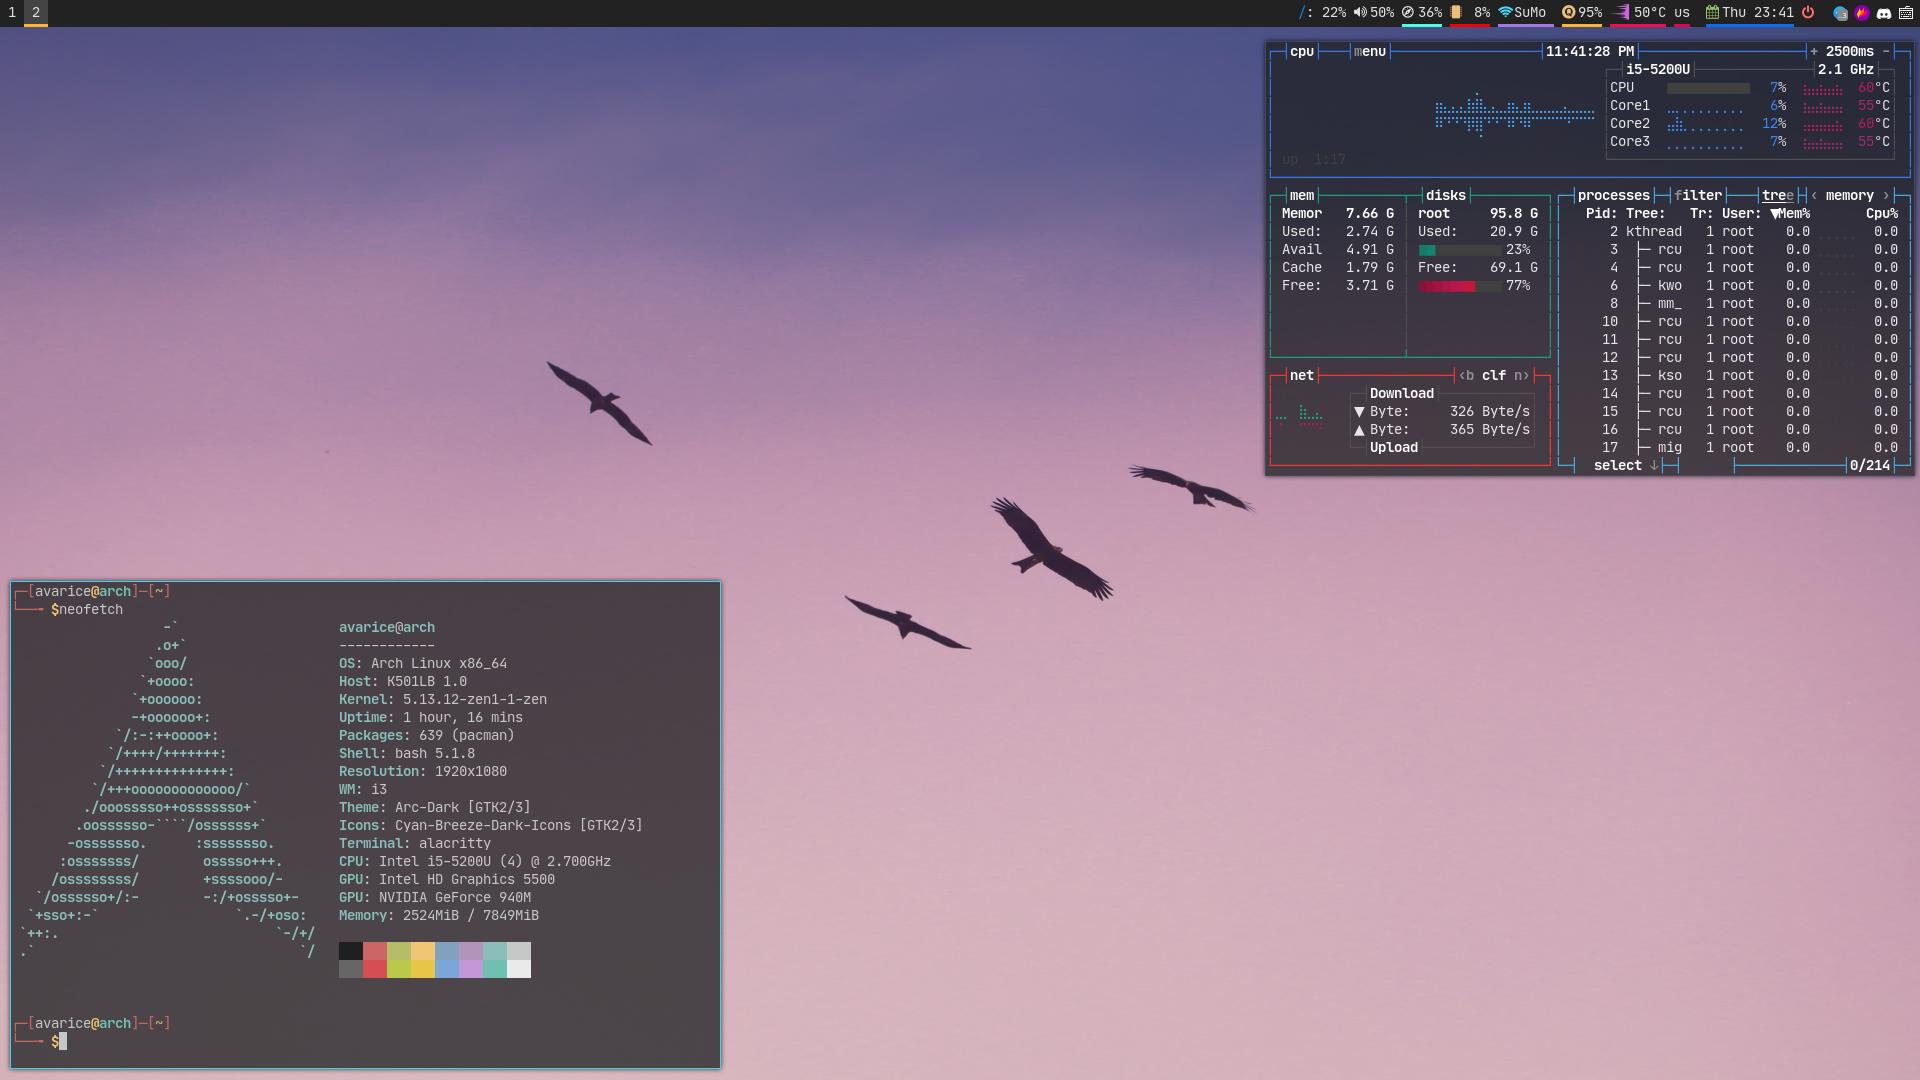Switch to workspace 1

[12, 13]
